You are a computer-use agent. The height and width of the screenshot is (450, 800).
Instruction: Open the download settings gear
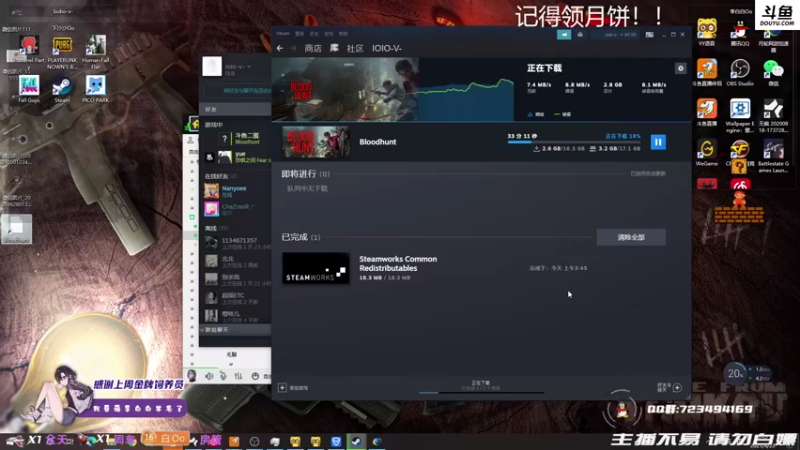(x=681, y=68)
